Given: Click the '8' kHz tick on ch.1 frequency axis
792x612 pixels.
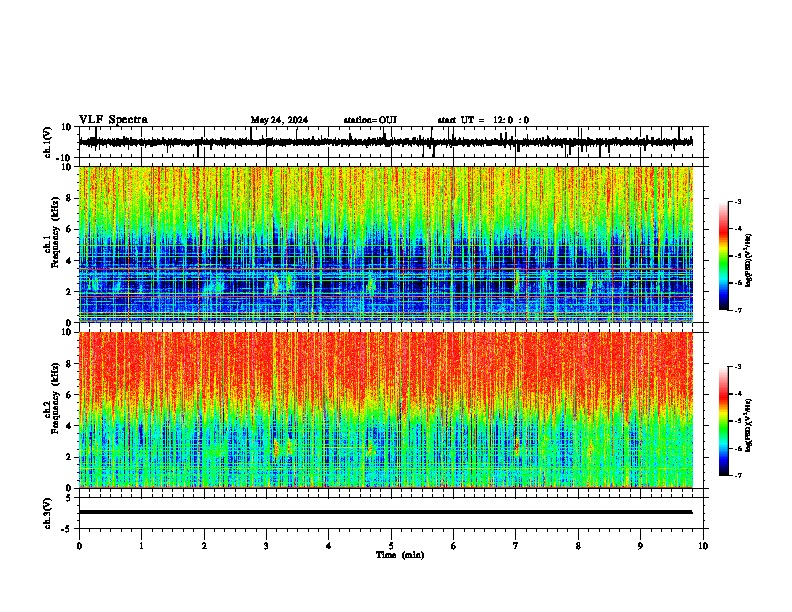Looking at the screenshot, I should point(69,198).
